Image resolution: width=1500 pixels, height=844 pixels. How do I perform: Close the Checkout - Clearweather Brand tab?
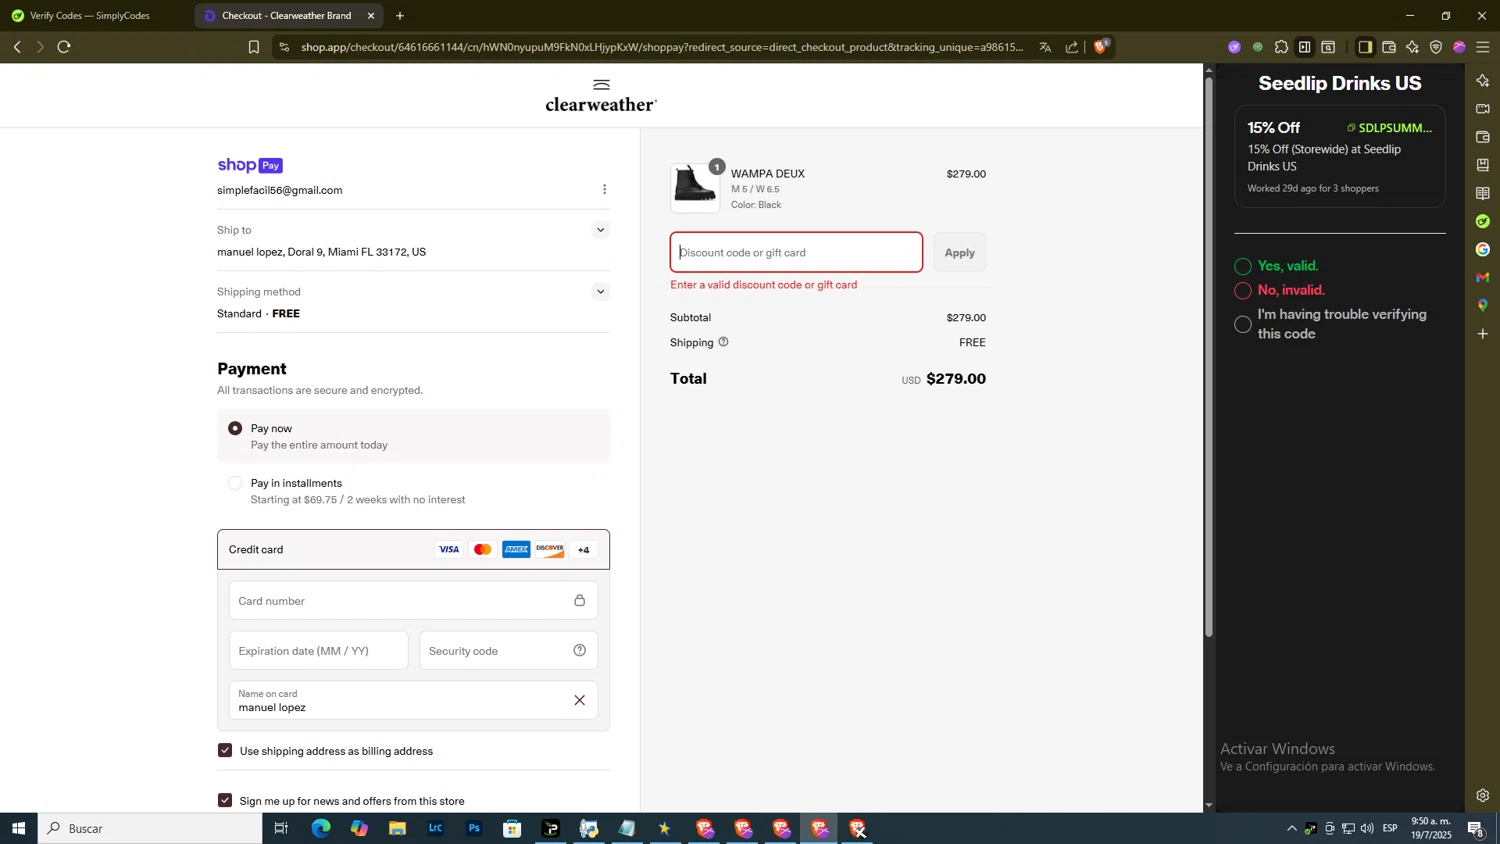371,16
